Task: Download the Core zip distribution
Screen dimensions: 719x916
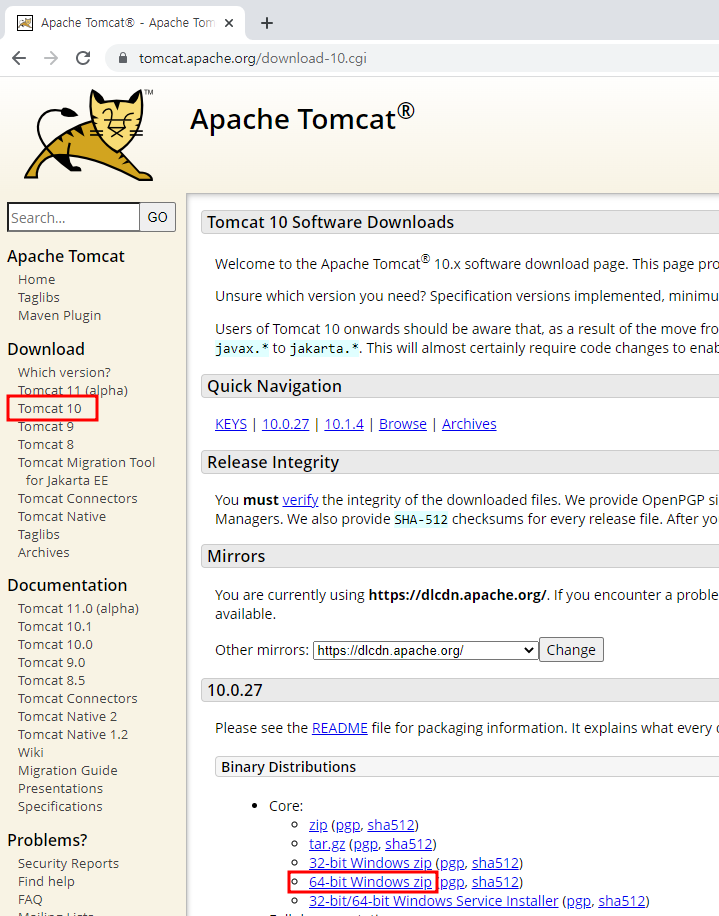Action: (x=318, y=825)
